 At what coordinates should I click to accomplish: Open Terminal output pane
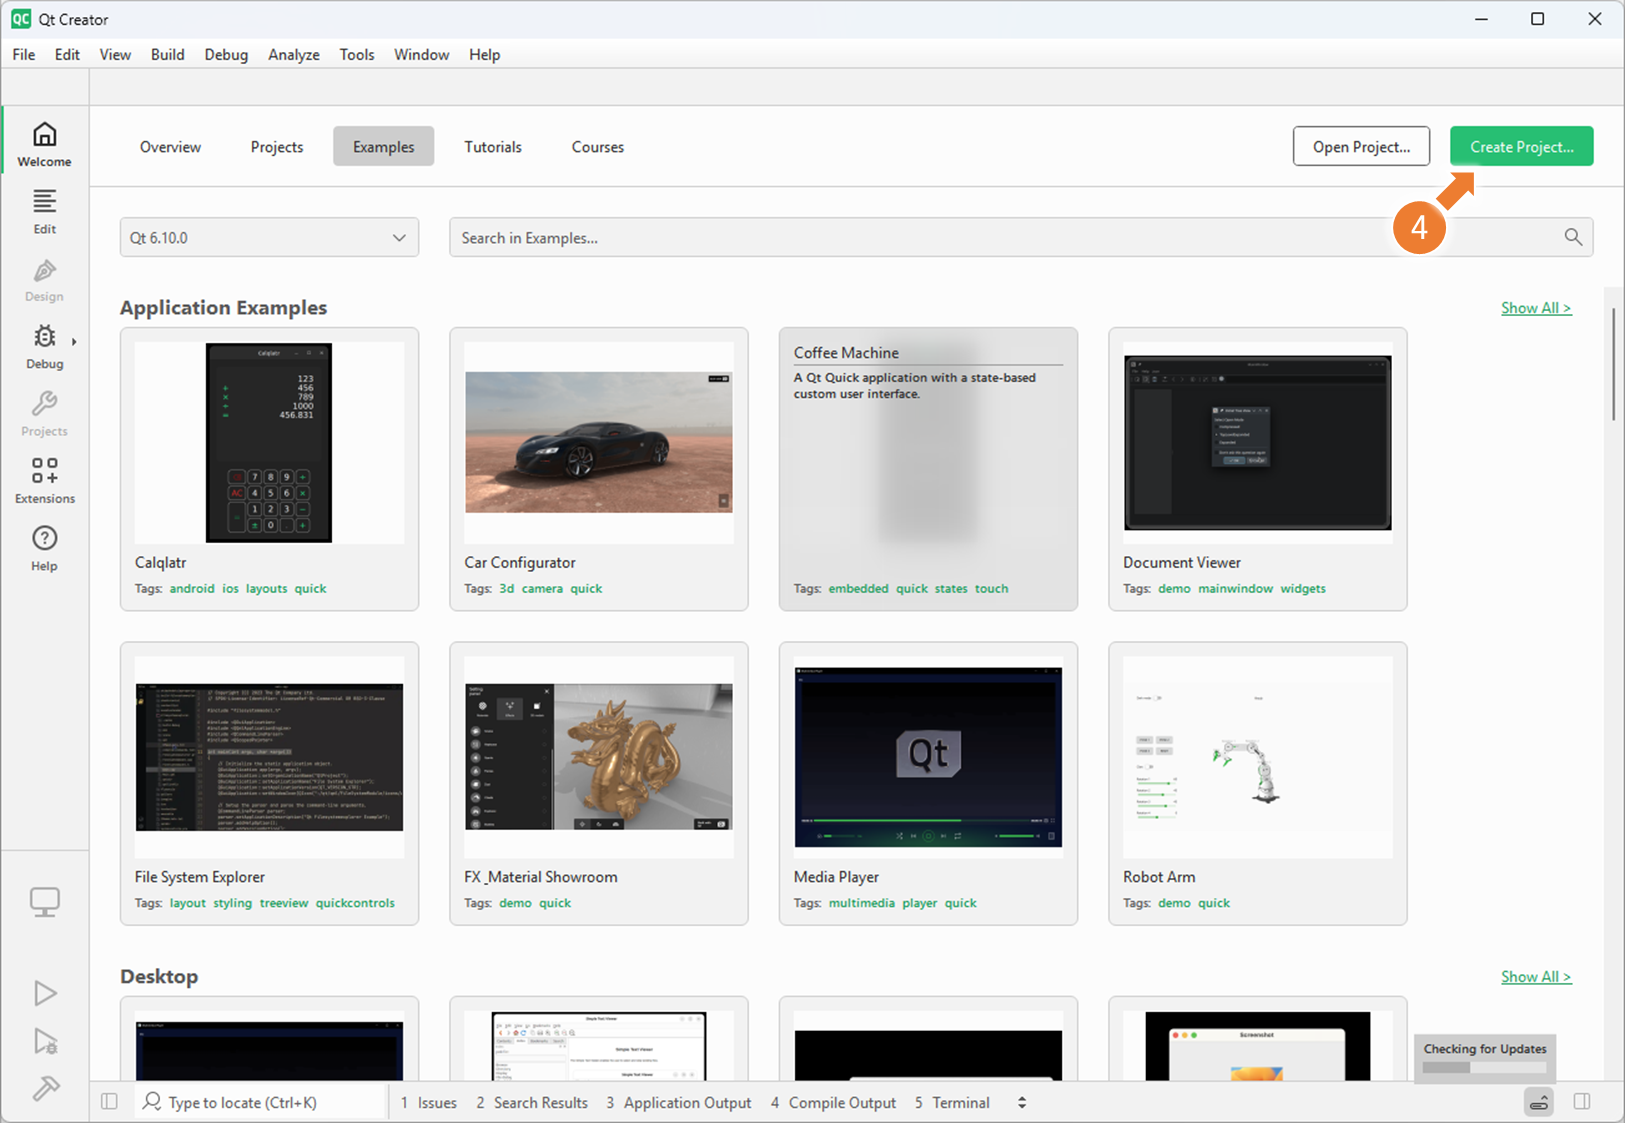click(x=952, y=1102)
